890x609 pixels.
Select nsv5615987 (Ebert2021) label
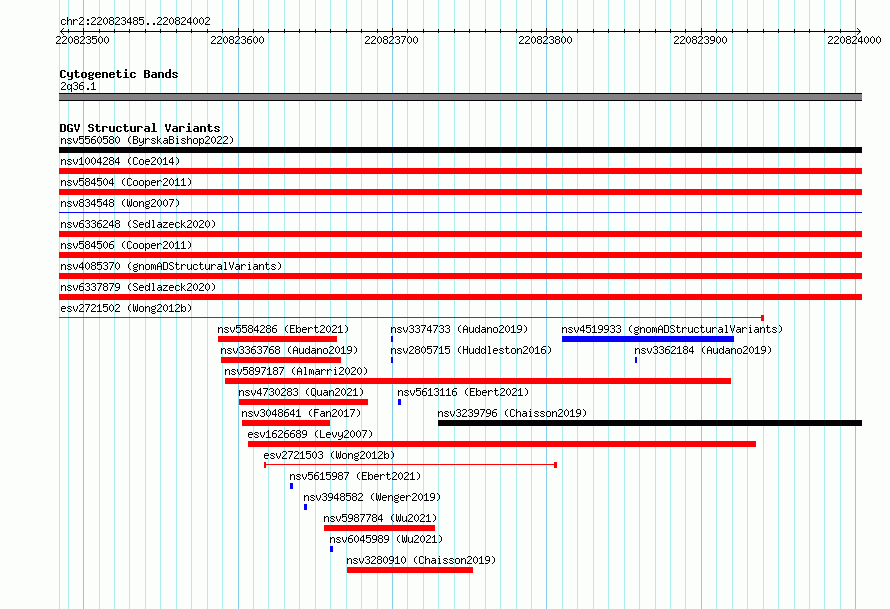tap(355, 476)
